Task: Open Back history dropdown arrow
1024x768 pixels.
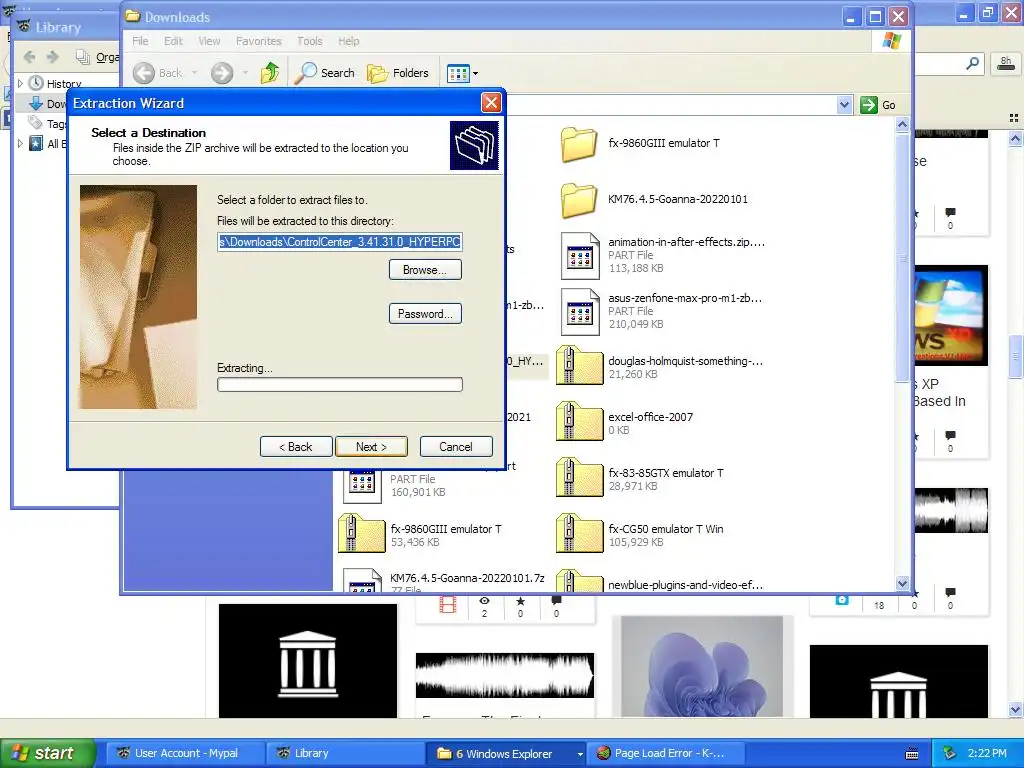Action: point(194,73)
